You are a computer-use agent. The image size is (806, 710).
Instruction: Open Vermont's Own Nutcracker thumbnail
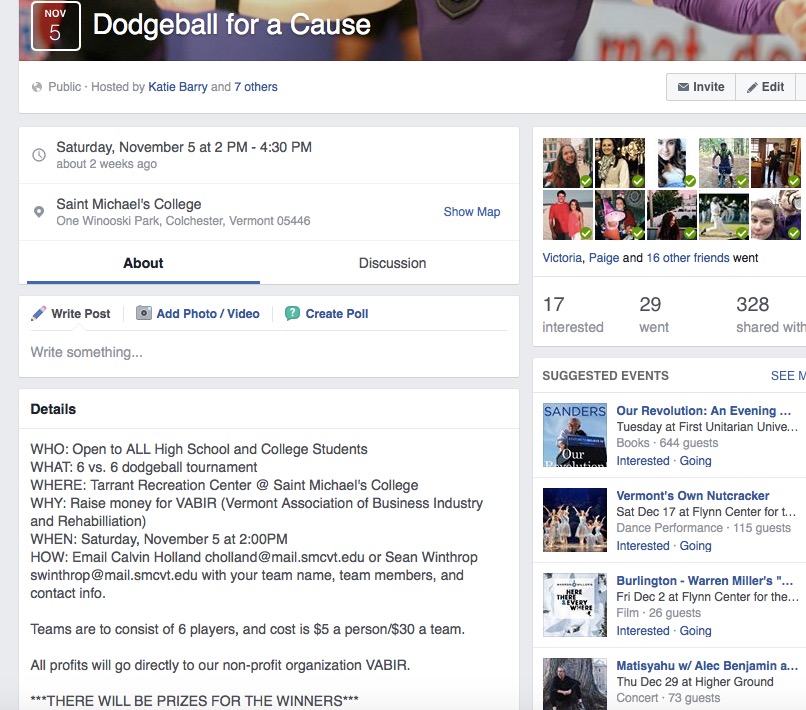pyautogui.click(x=575, y=520)
